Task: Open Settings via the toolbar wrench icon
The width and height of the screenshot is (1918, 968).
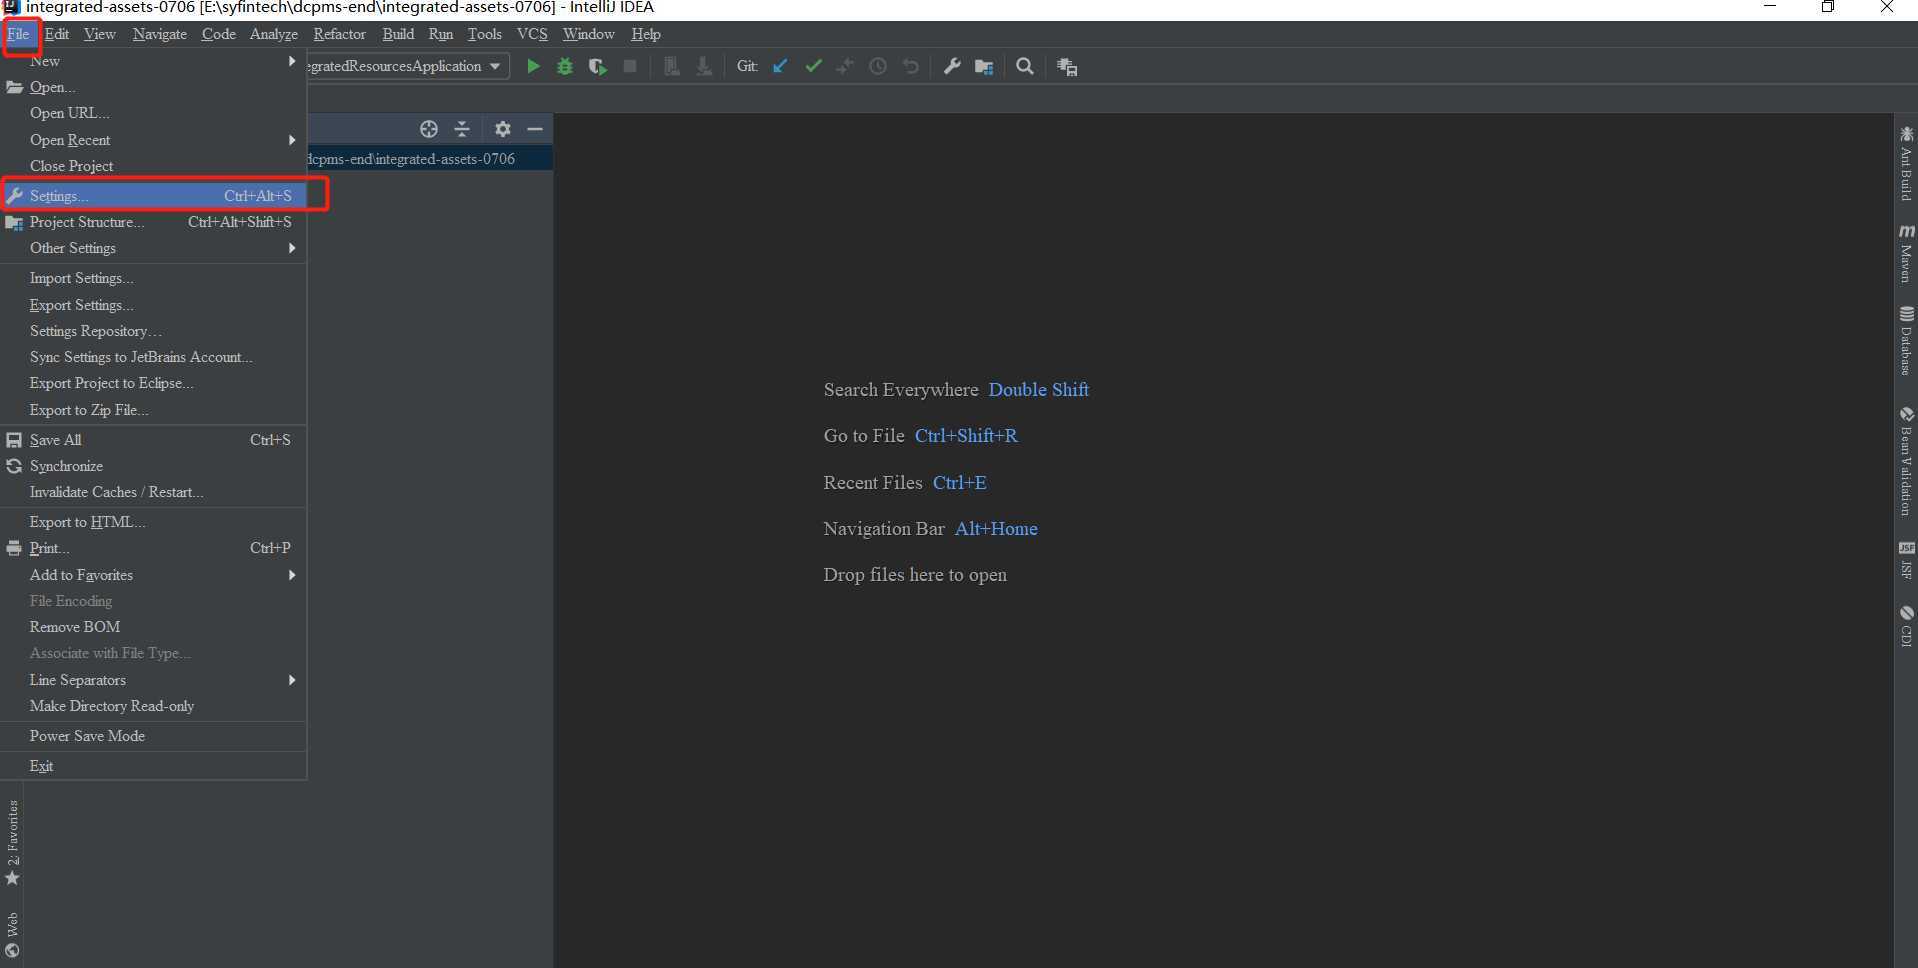Action: [952, 66]
